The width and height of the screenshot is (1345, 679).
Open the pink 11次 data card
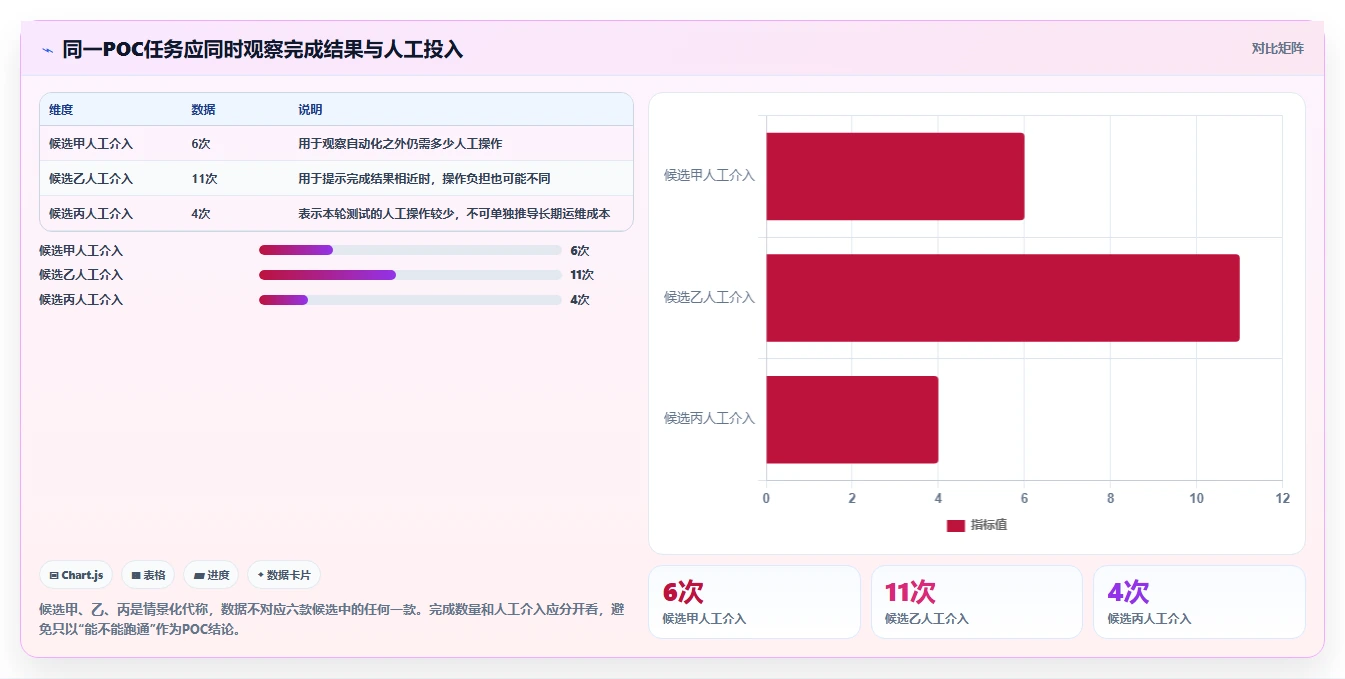[977, 602]
